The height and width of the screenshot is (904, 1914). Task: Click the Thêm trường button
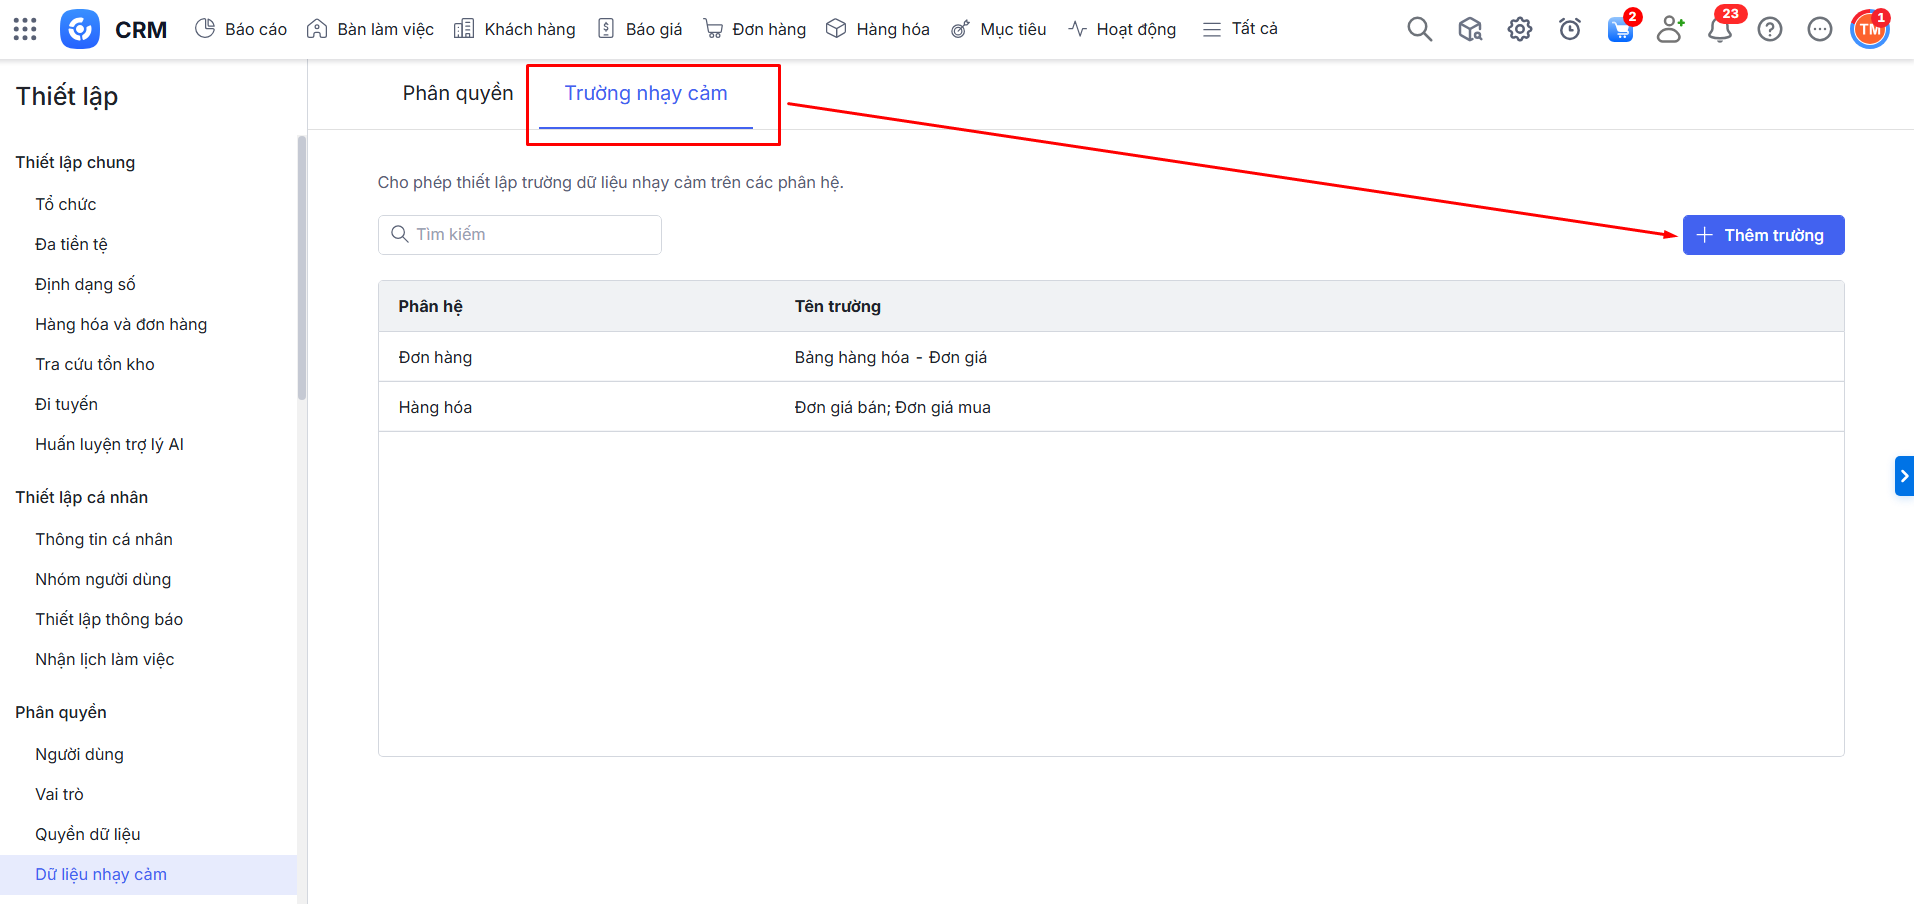pos(1763,235)
